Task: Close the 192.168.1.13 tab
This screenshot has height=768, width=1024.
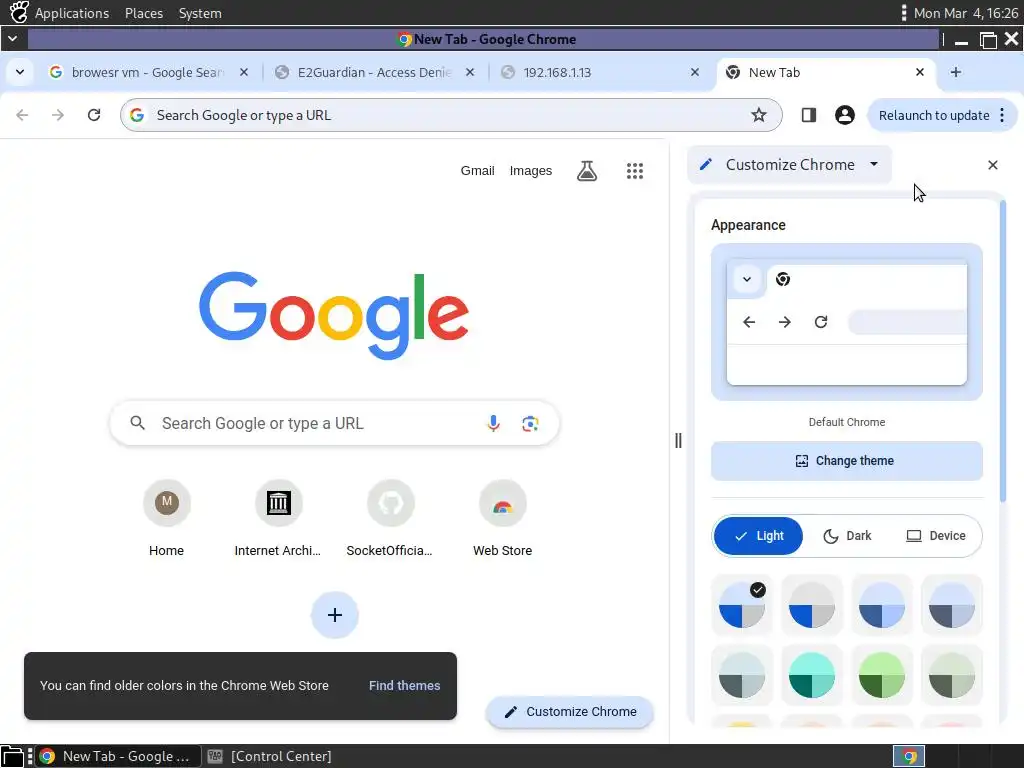Action: click(695, 72)
